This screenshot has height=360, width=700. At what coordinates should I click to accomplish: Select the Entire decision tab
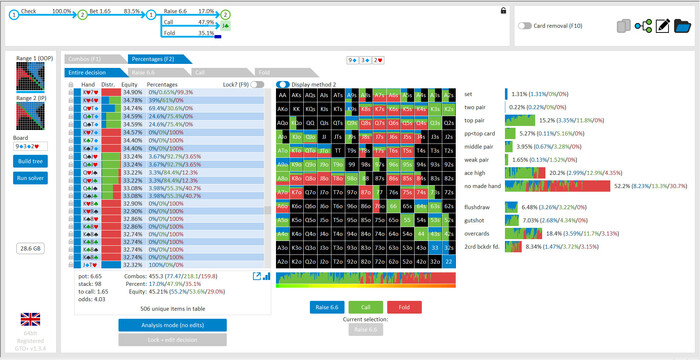tap(95, 72)
